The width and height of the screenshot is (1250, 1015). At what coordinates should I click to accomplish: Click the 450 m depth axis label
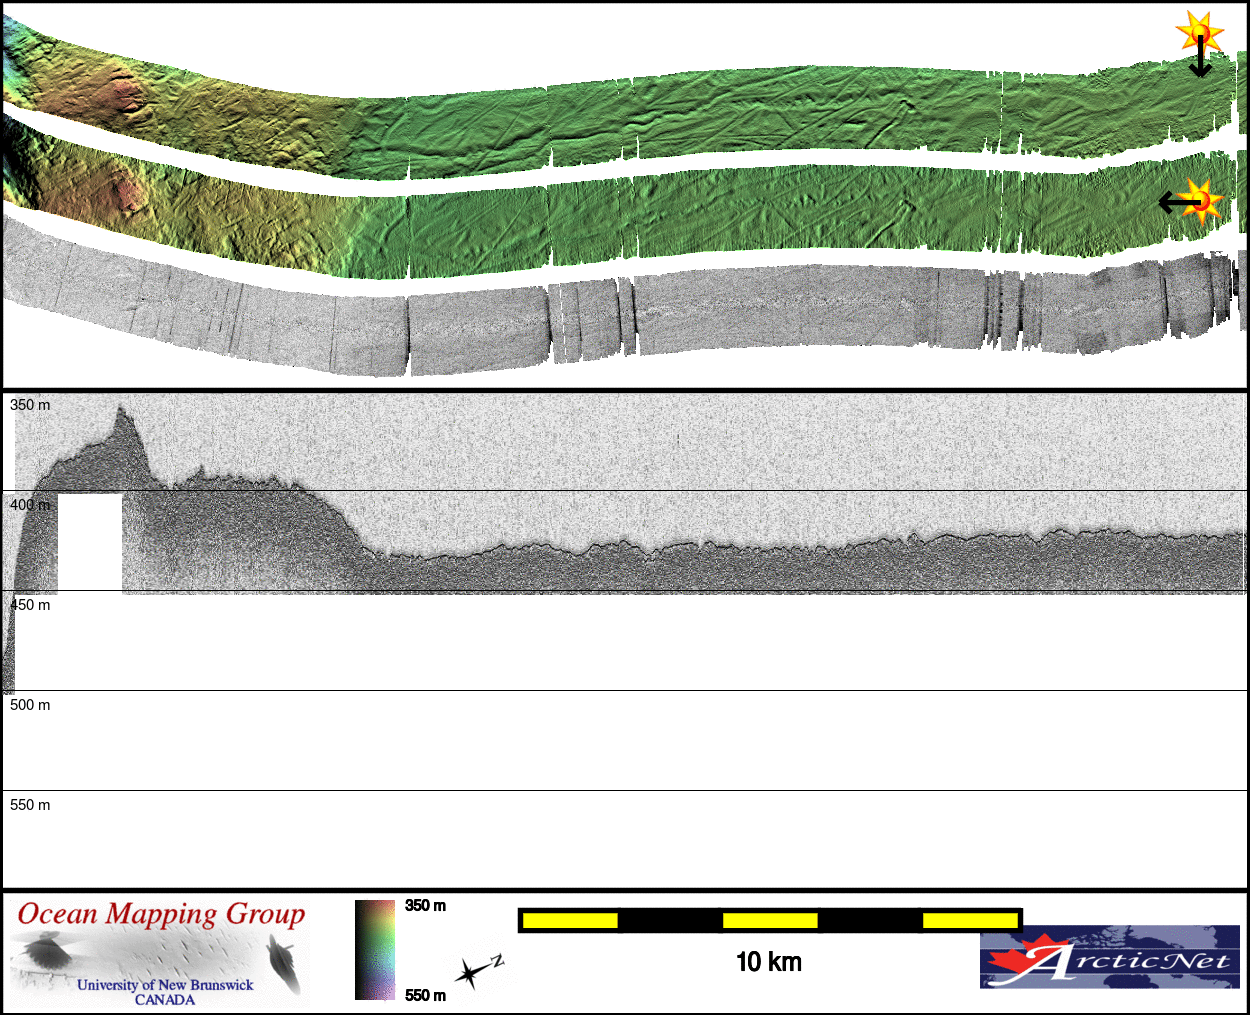coord(30,605)
